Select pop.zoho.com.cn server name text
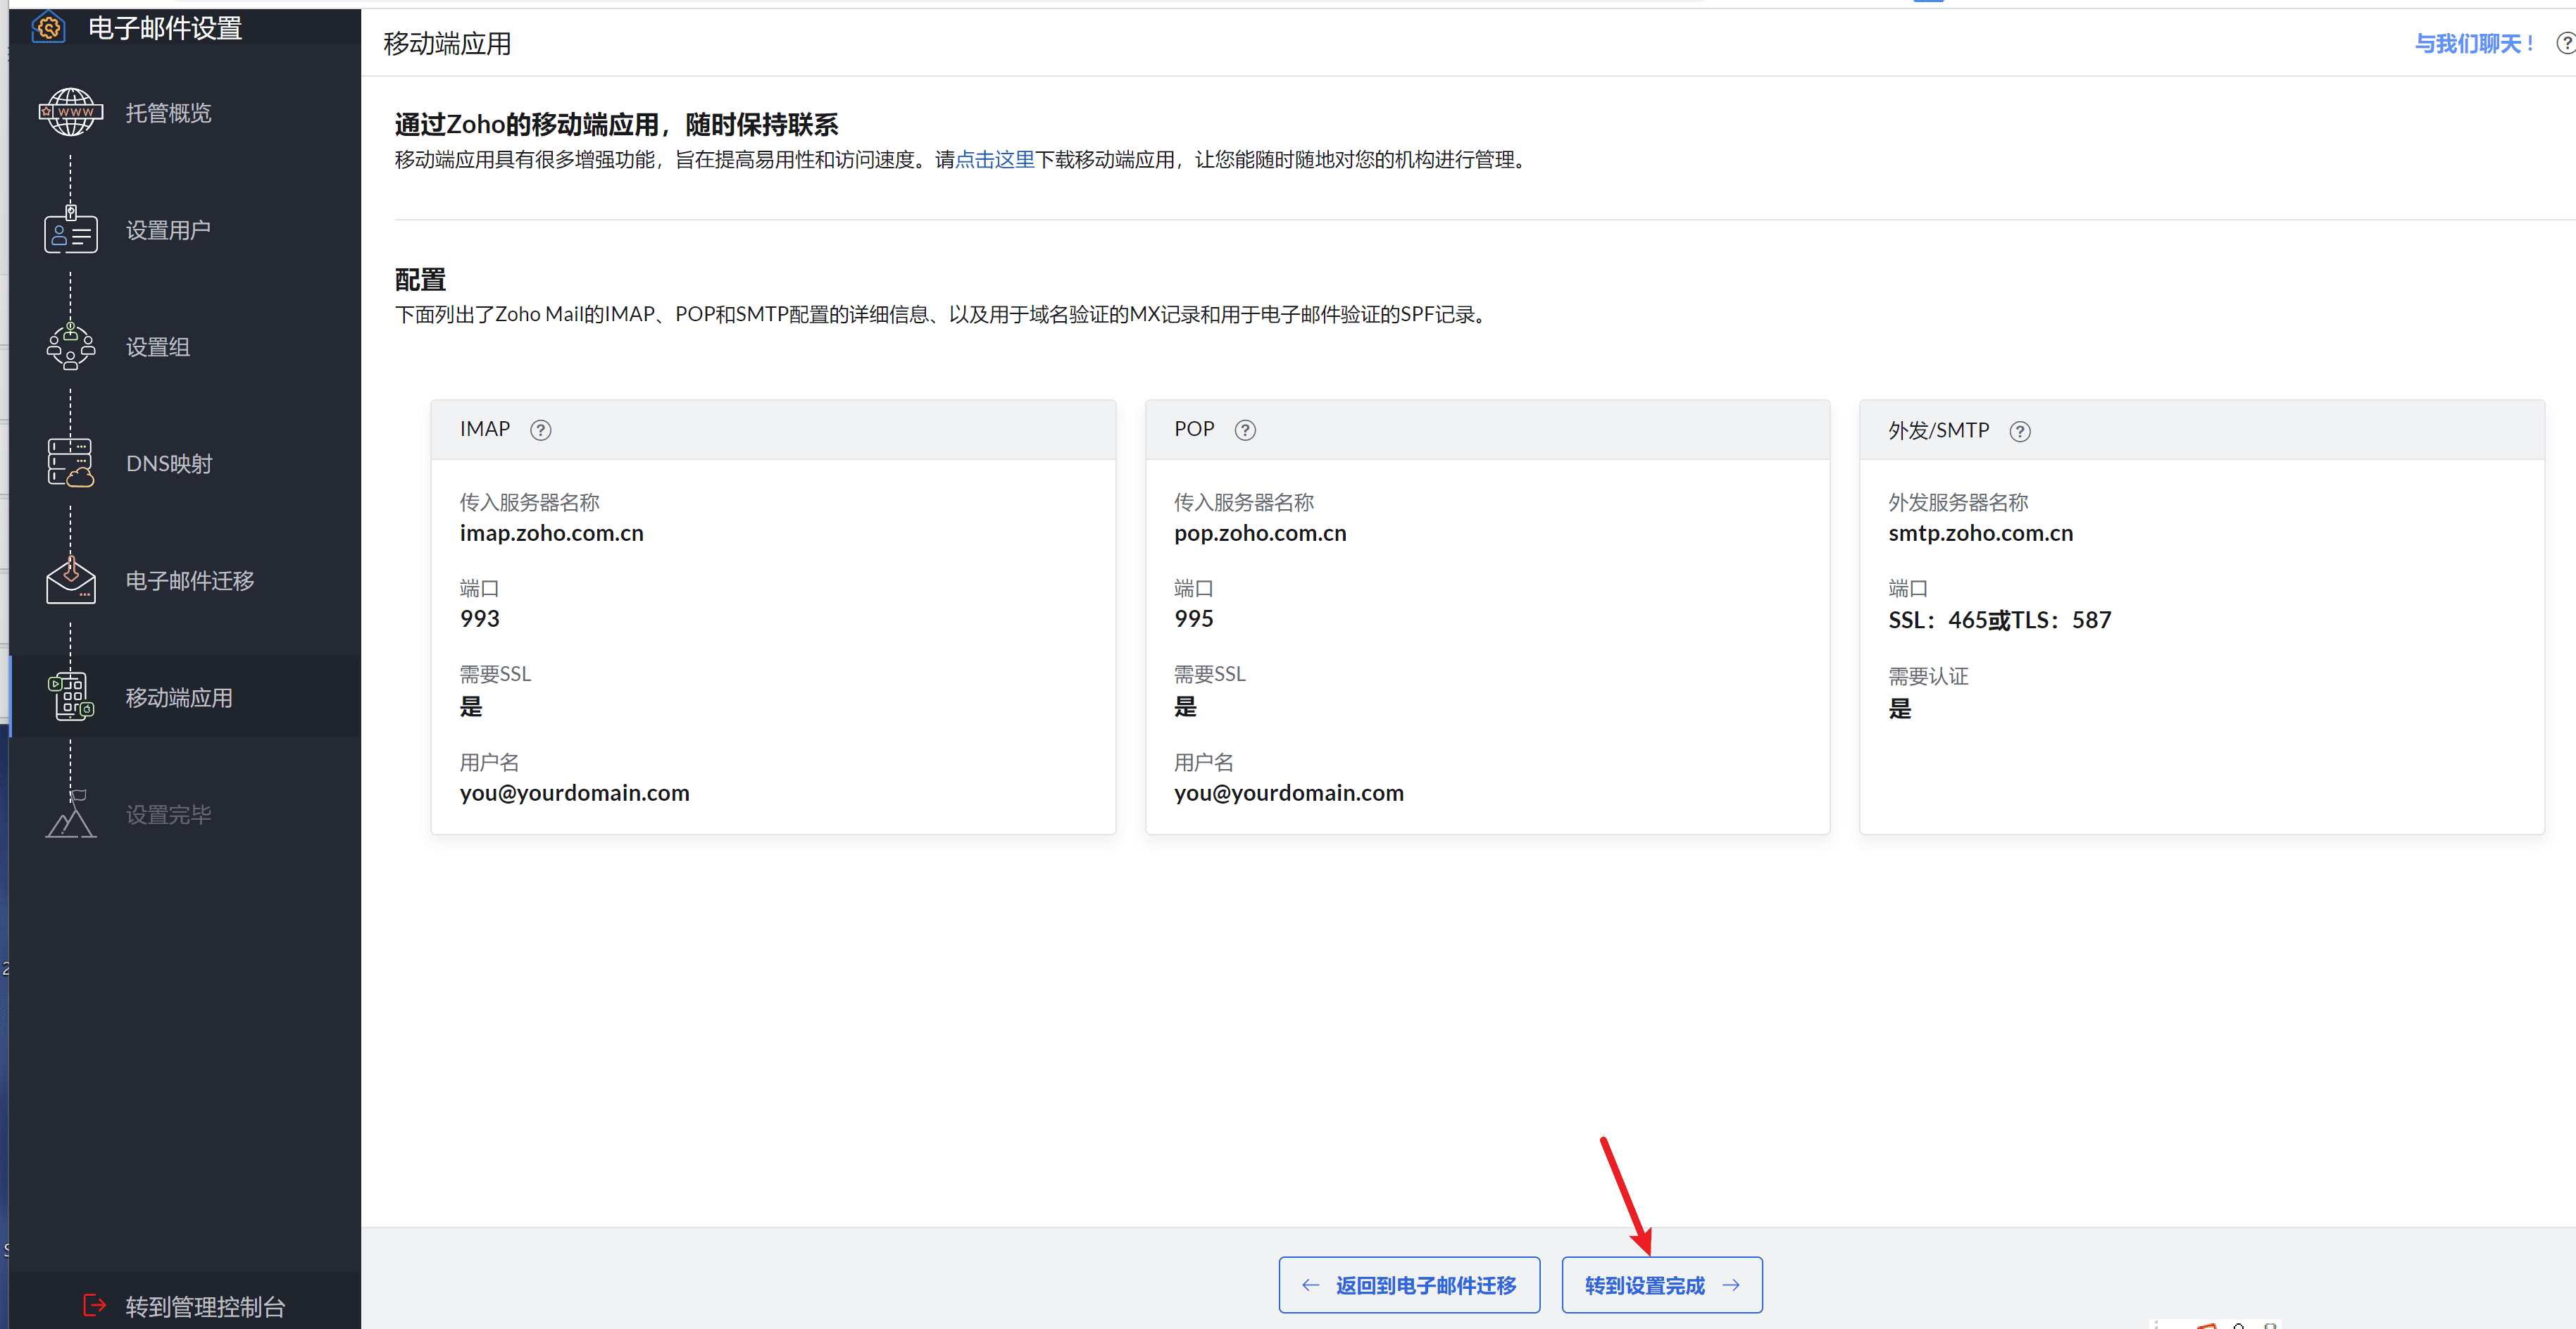This screenshot has width=2576, height=1329. (x=1260, y=533)
